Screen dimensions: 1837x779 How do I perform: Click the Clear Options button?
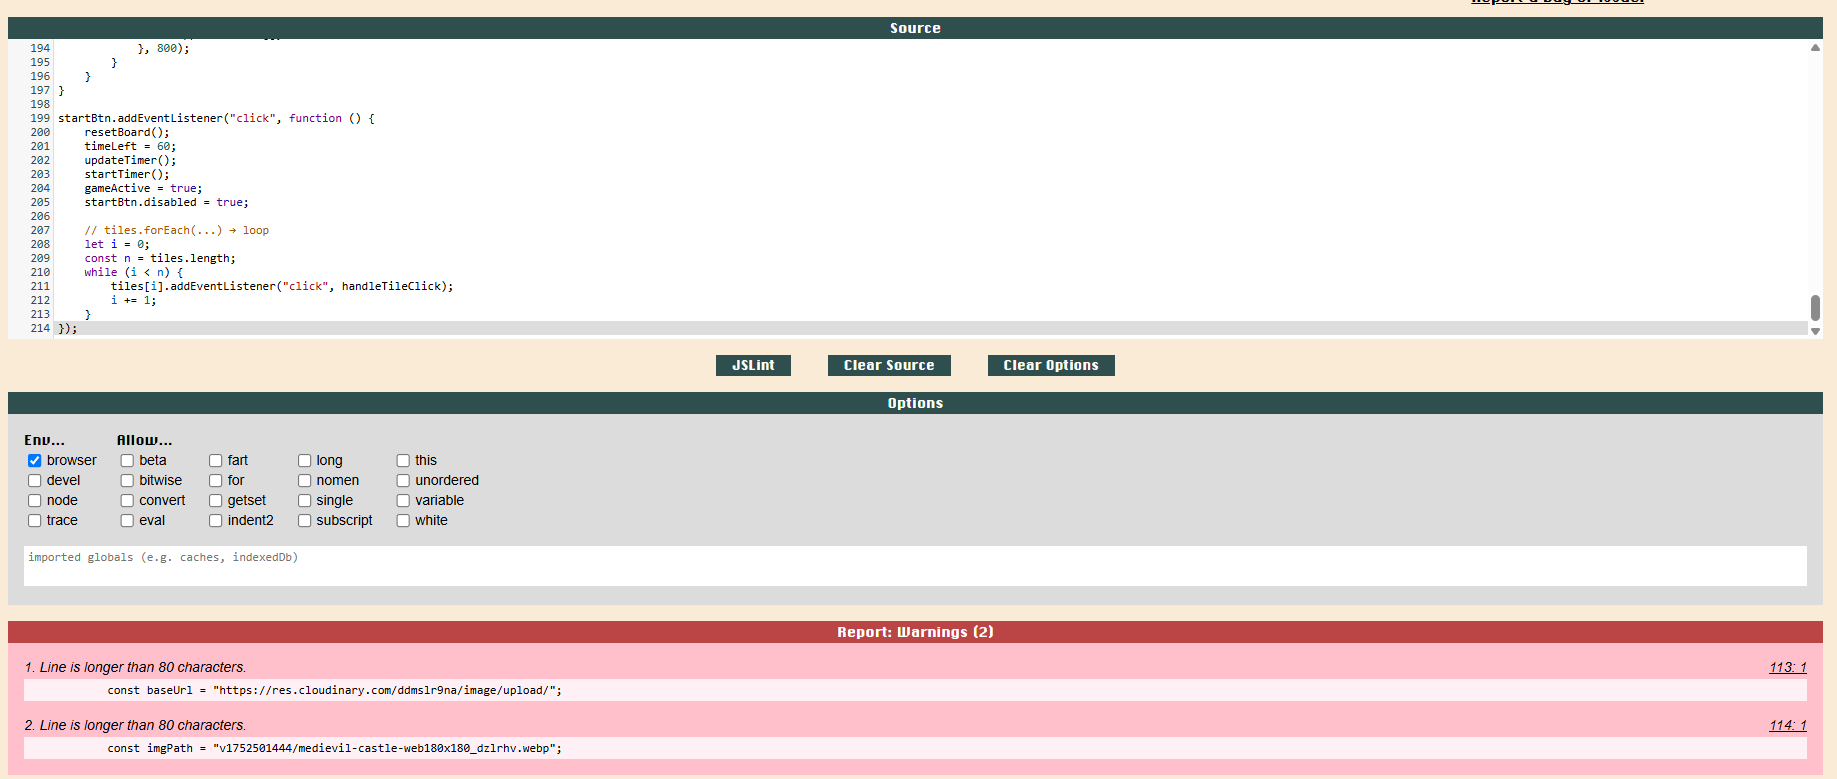click(1051, 365)
